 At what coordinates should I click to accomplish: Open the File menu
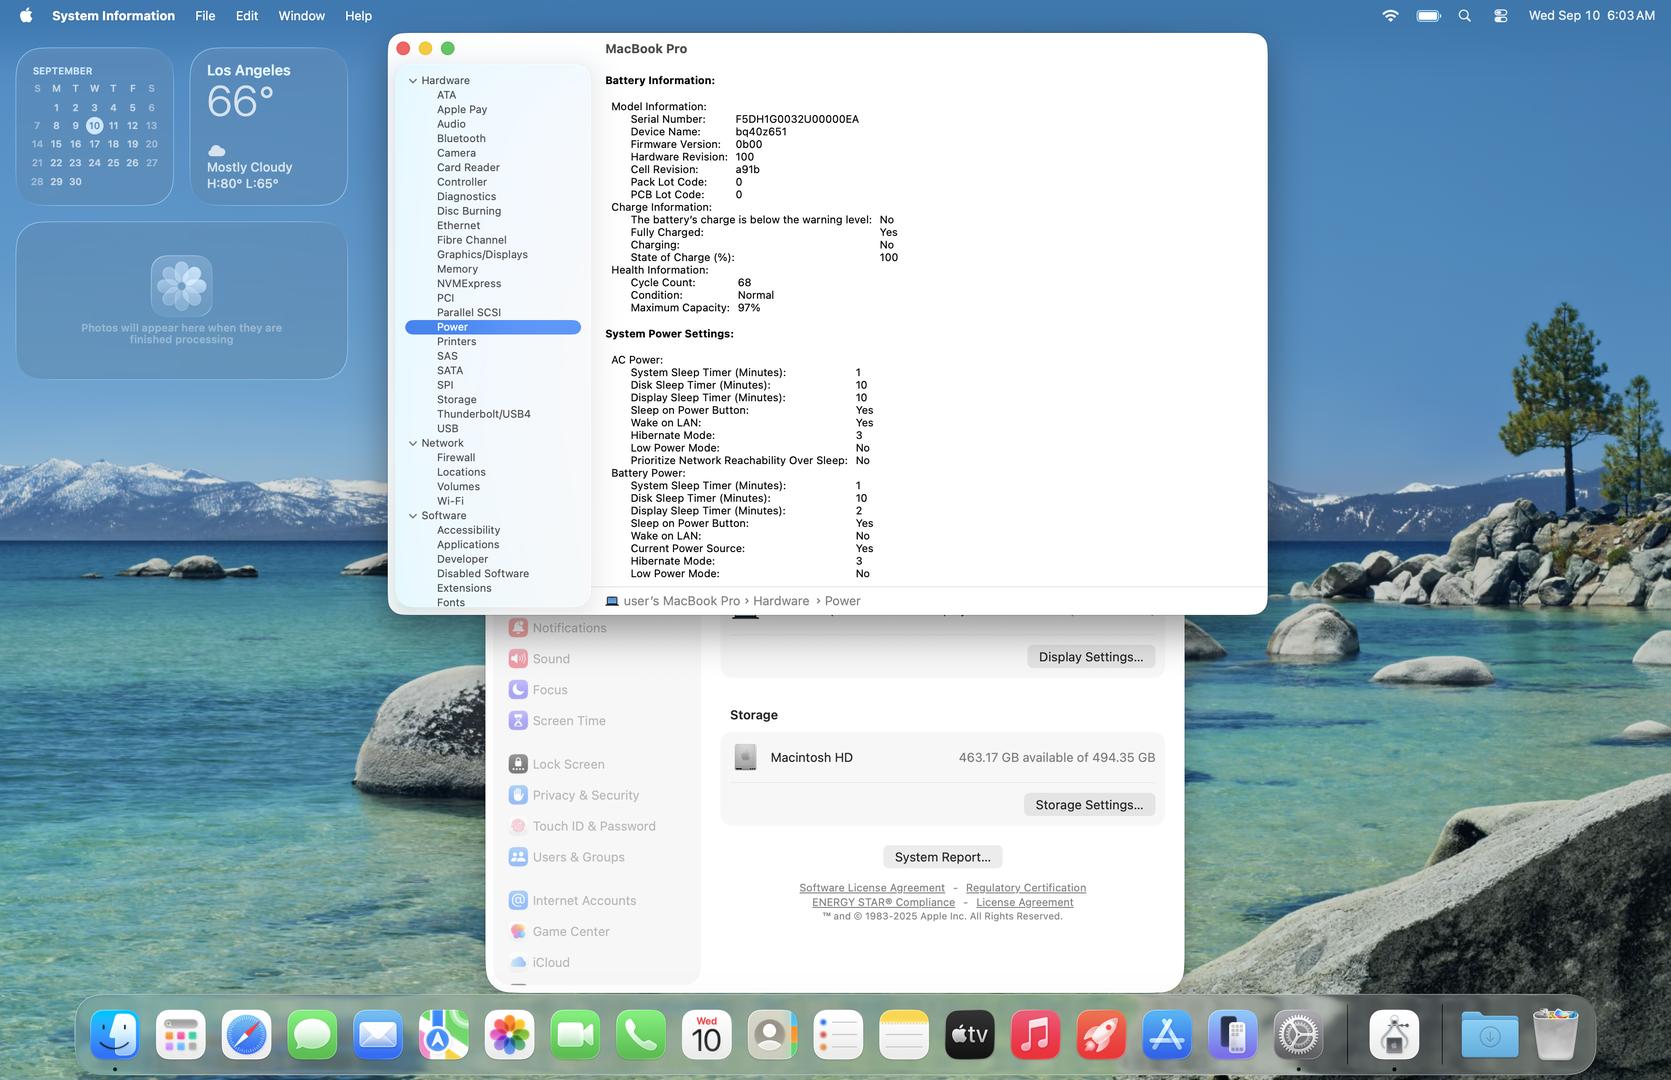coord(205,15)
